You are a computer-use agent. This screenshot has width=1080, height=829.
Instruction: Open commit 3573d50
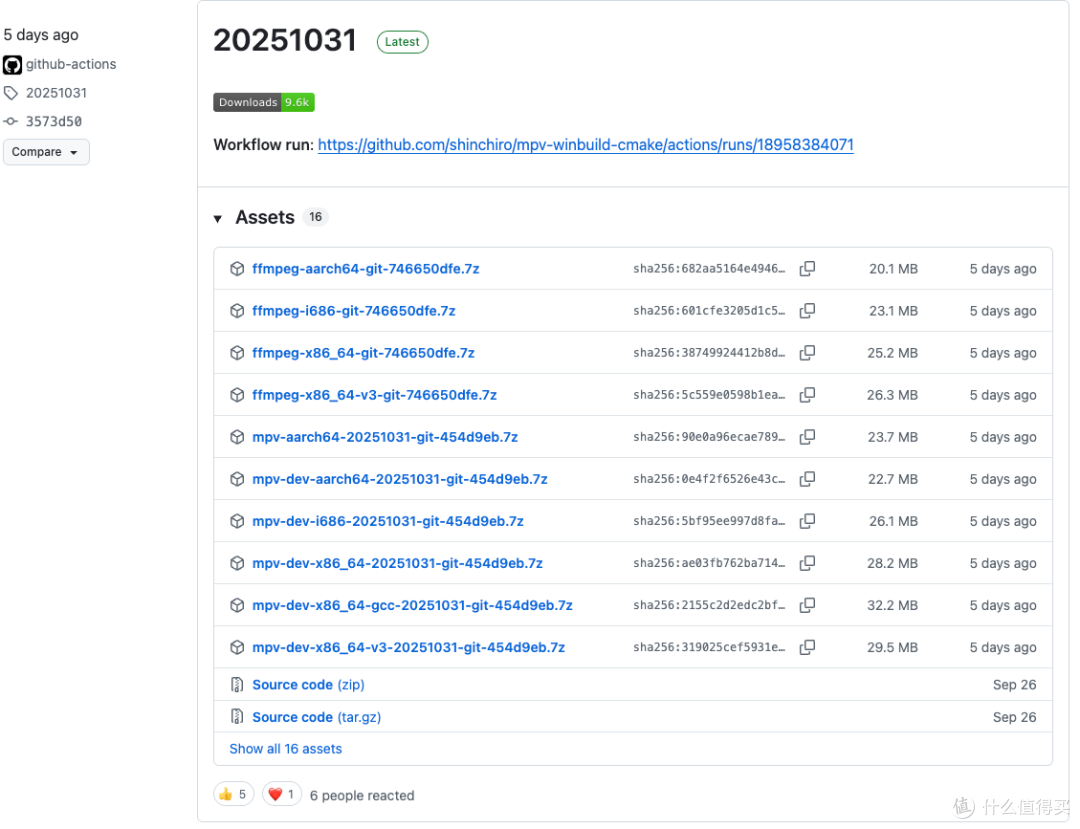(54, 121)
